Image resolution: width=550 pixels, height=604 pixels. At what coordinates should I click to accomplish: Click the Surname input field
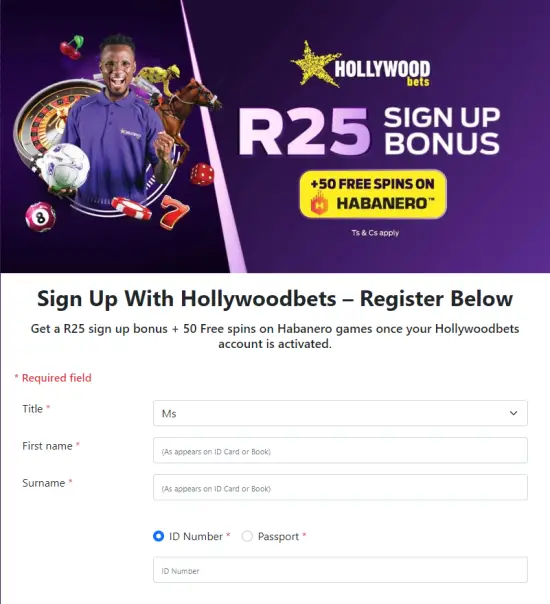[x=340, y=487]
